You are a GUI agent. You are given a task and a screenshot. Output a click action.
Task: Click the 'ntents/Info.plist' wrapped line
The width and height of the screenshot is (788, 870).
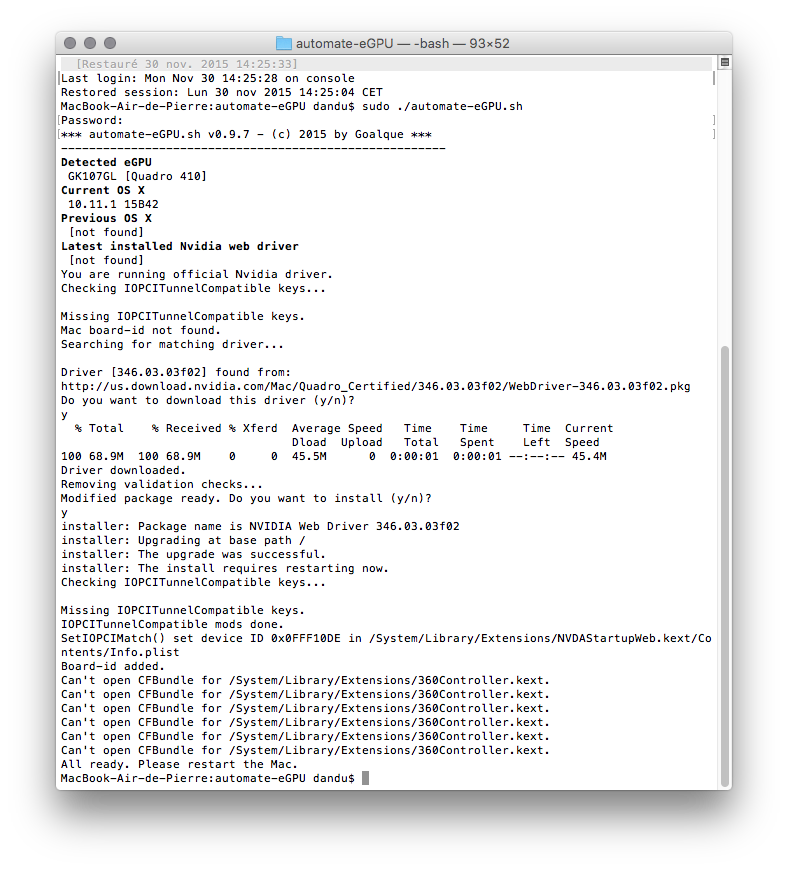pos(120,652)
